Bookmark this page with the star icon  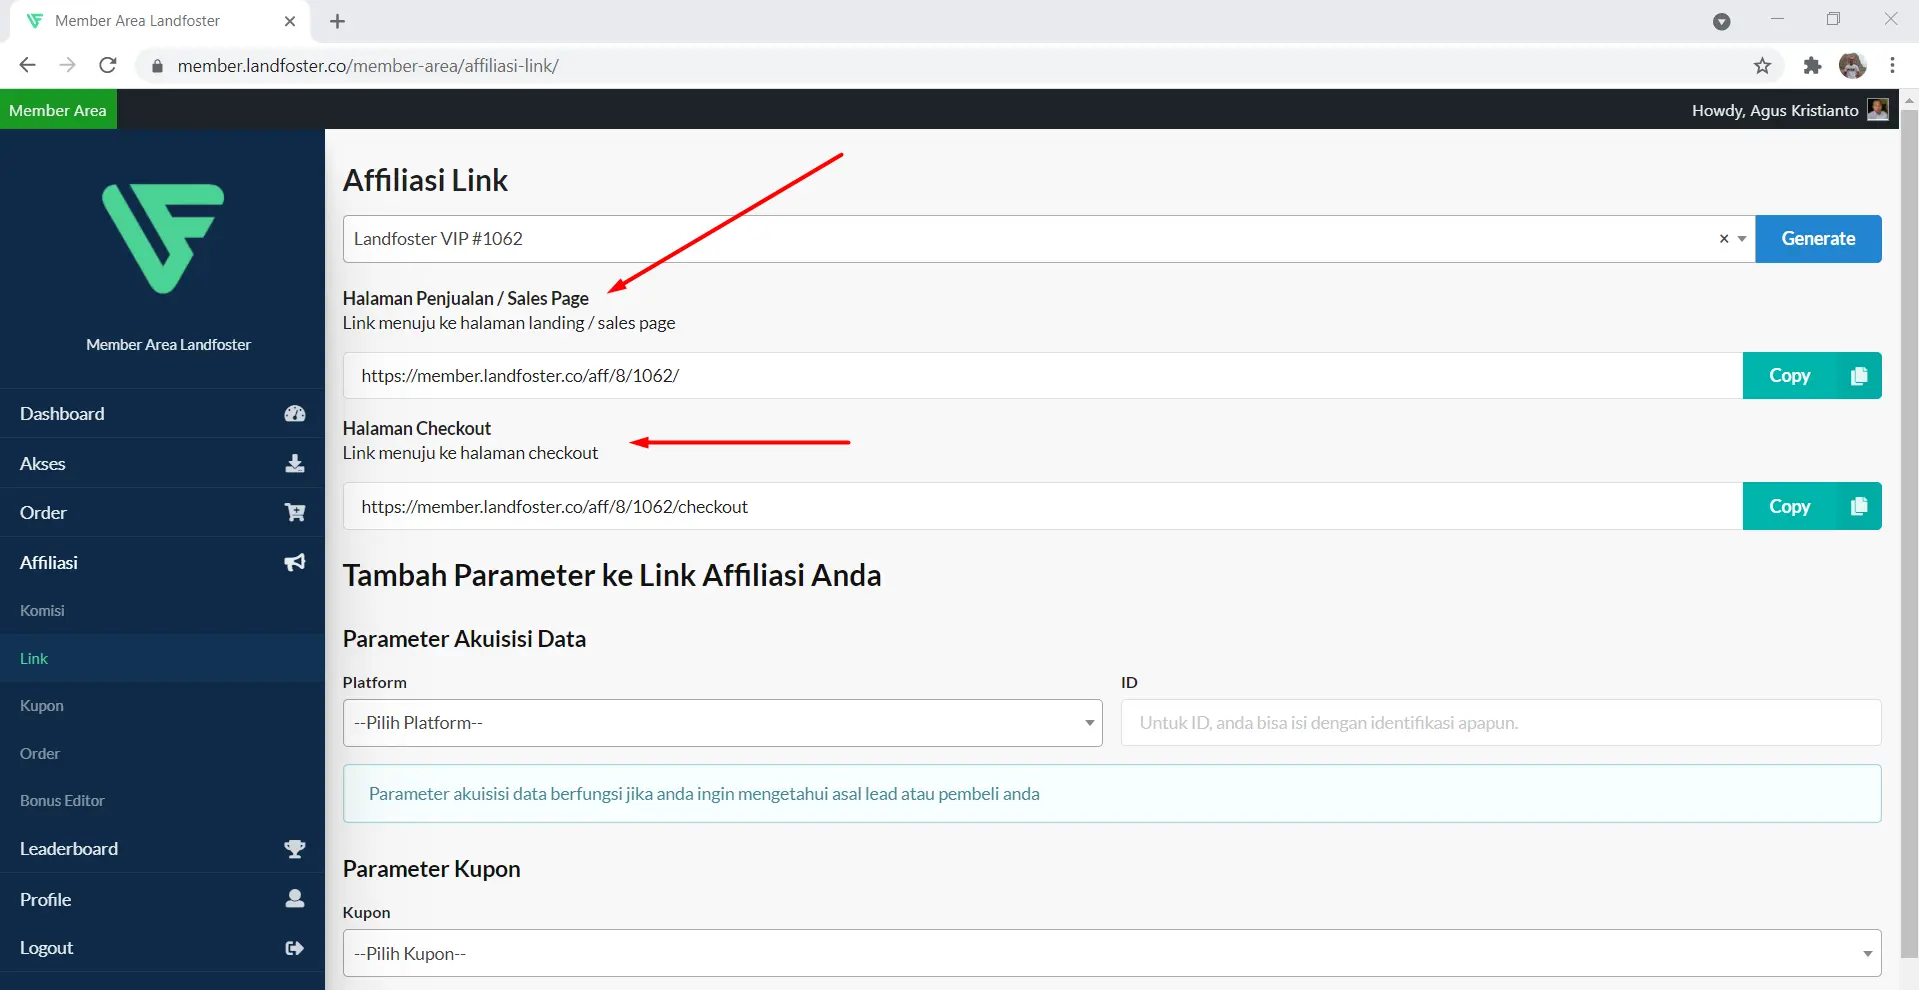[x=1762, y=66]
